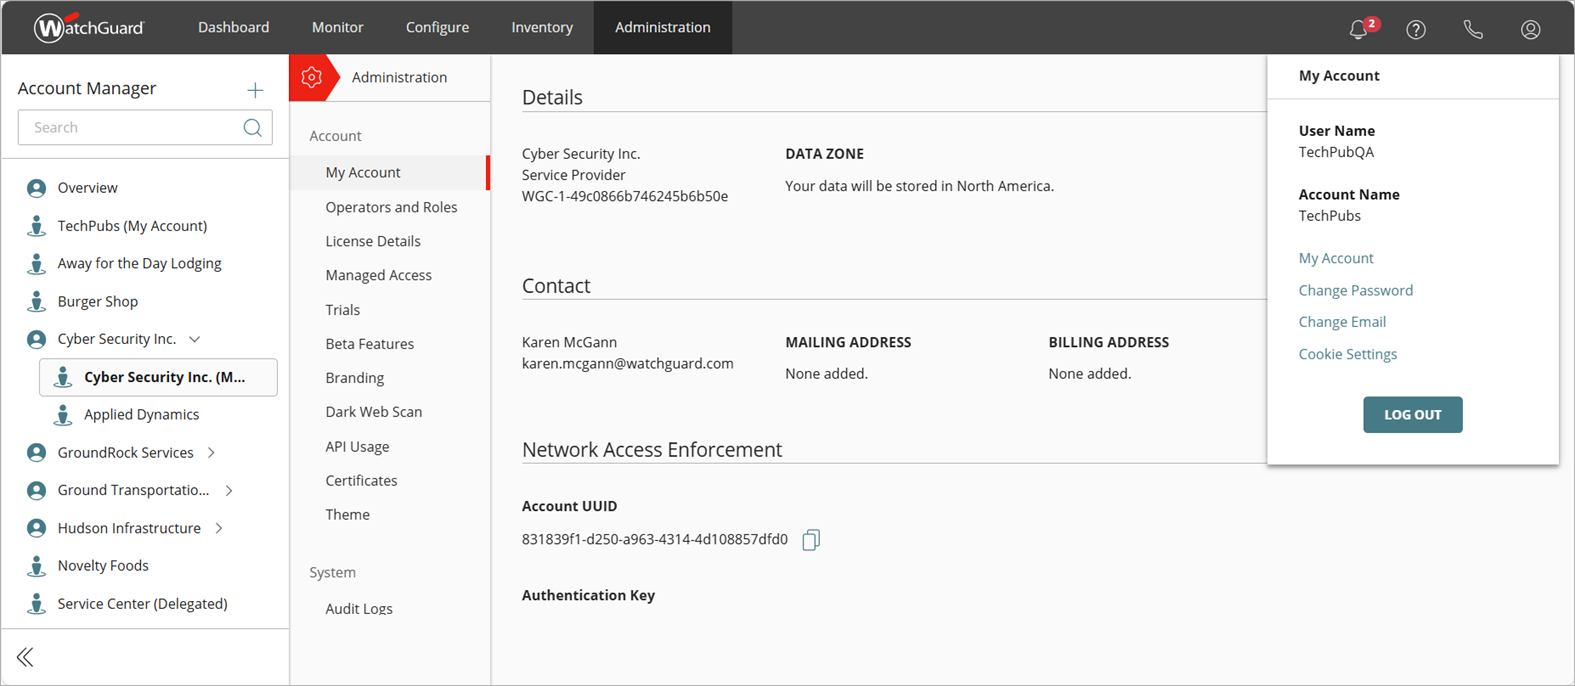Screen dimensions: 1575x686
Task: Open the Monitor tab
Action: coord(337,27)
